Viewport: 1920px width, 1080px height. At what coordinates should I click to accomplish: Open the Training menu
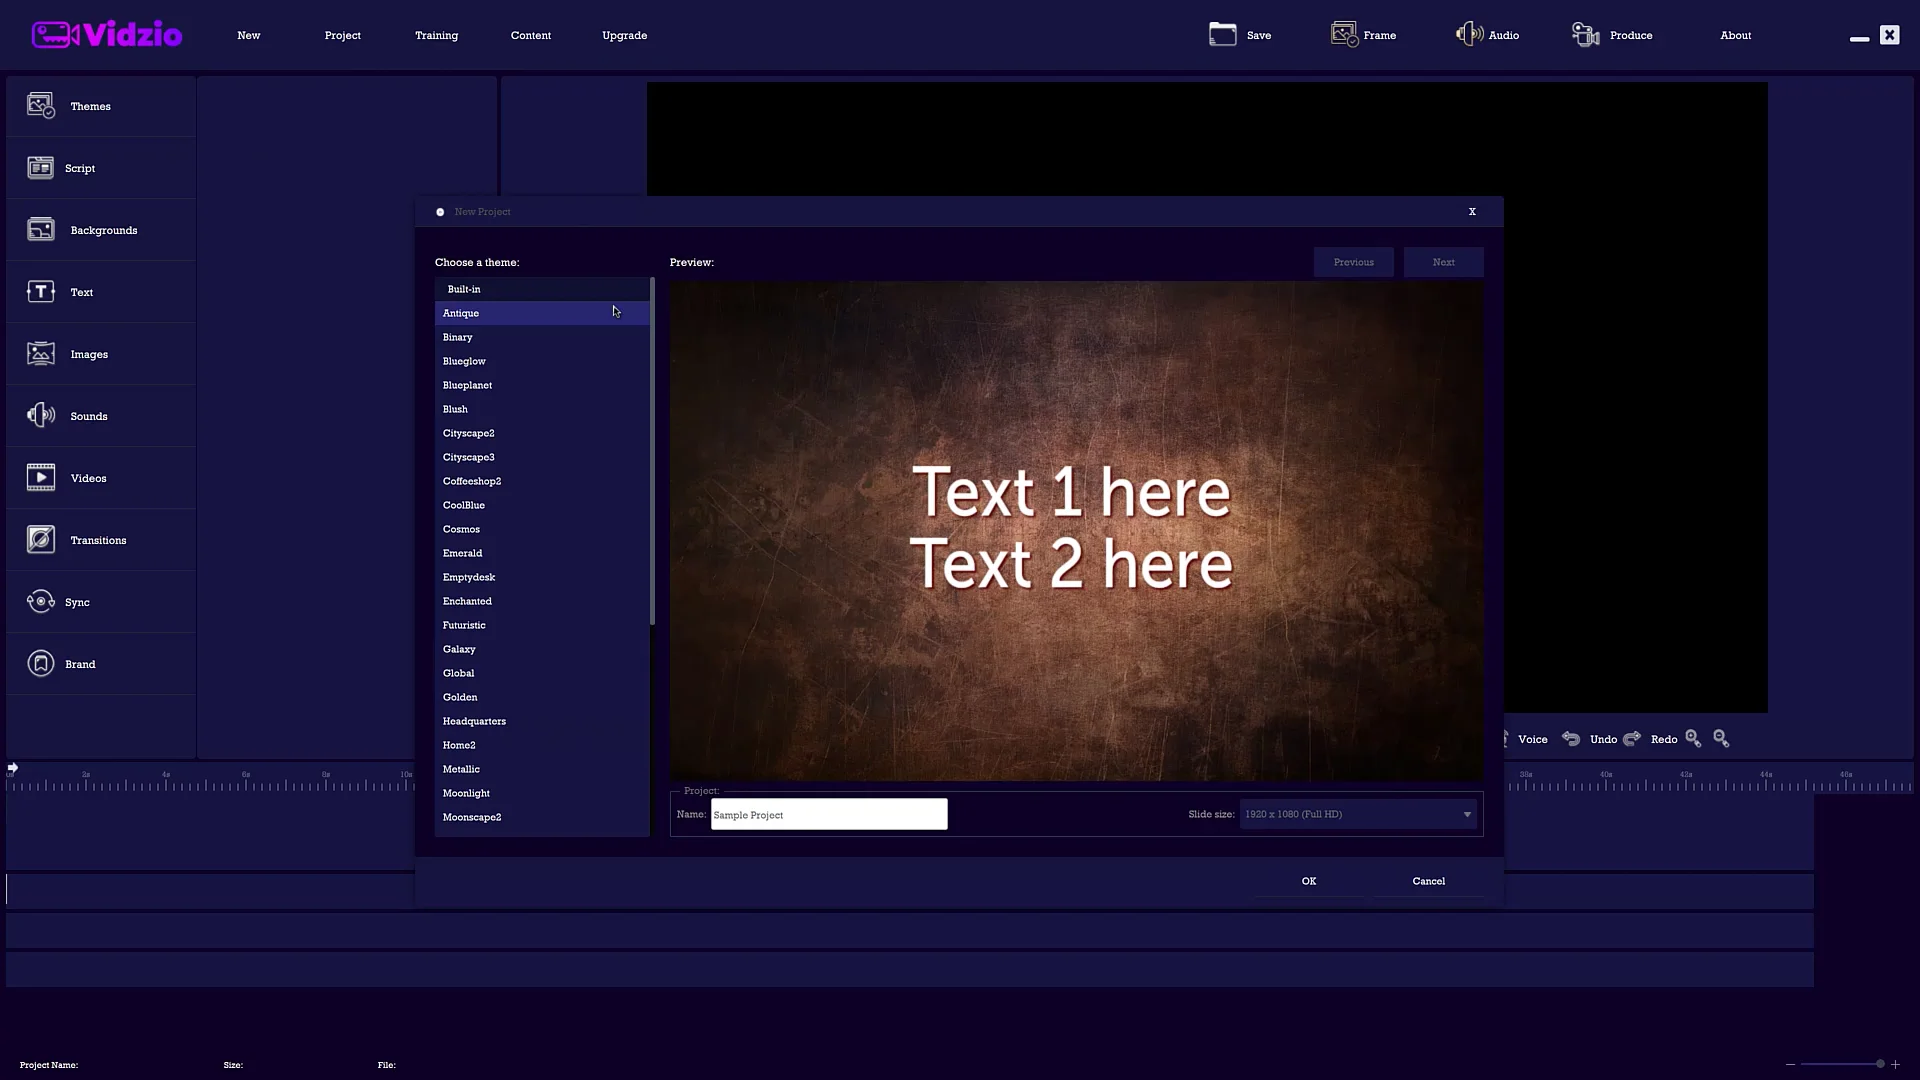[x=436, y=35]
